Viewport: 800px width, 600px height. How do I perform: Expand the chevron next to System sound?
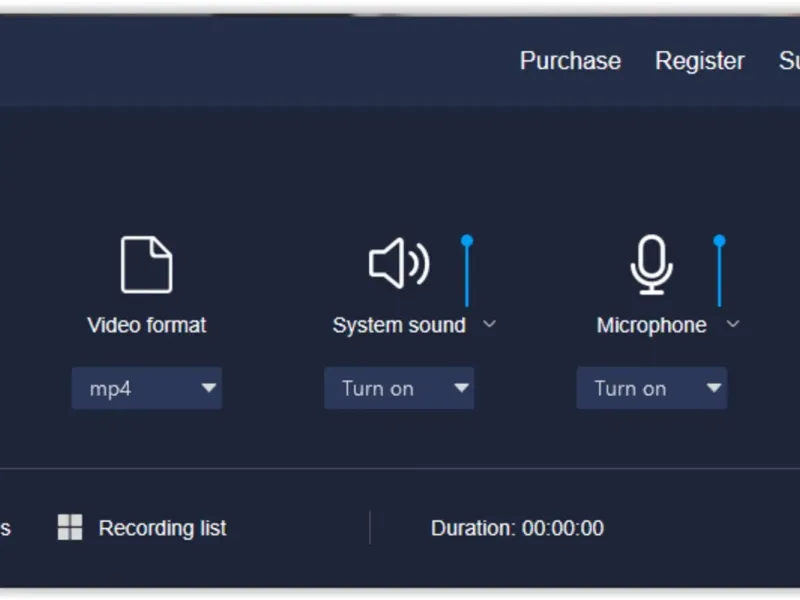489,324
